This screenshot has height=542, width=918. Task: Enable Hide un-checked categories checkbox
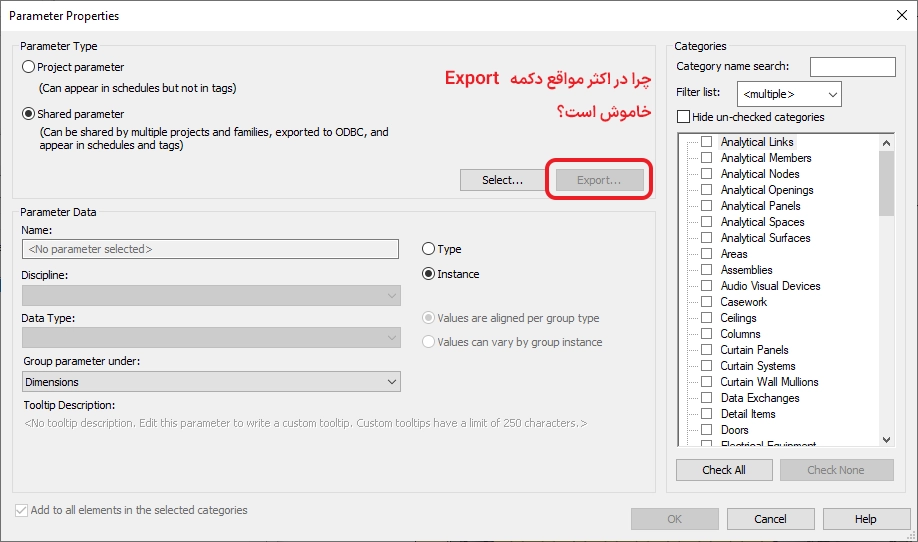pos(684,117)
